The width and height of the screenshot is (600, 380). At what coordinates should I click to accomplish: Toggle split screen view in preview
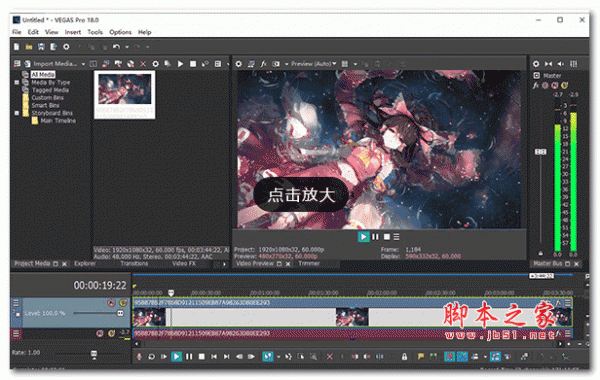click(x=276, y=64)
